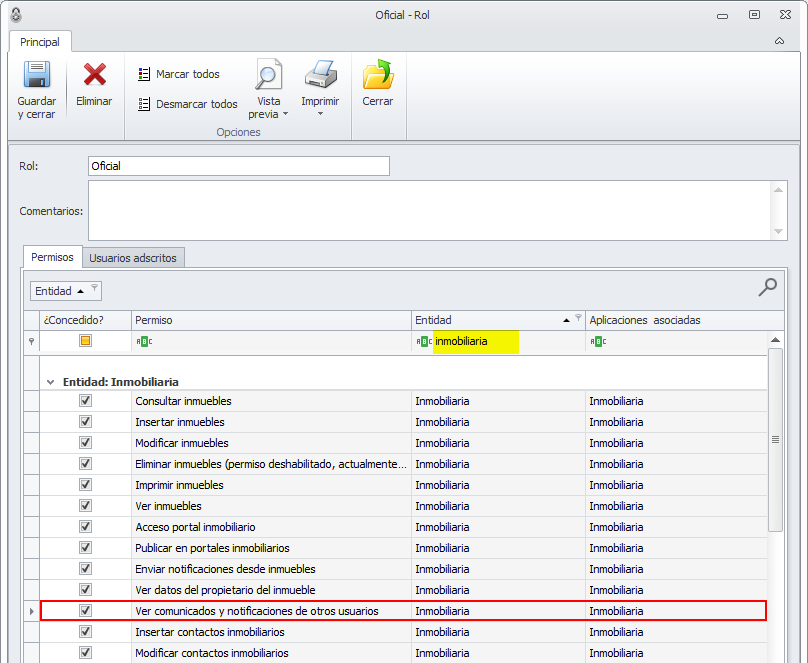Sort by the Permiso column header
808x663 pixels.
[270, 320]
